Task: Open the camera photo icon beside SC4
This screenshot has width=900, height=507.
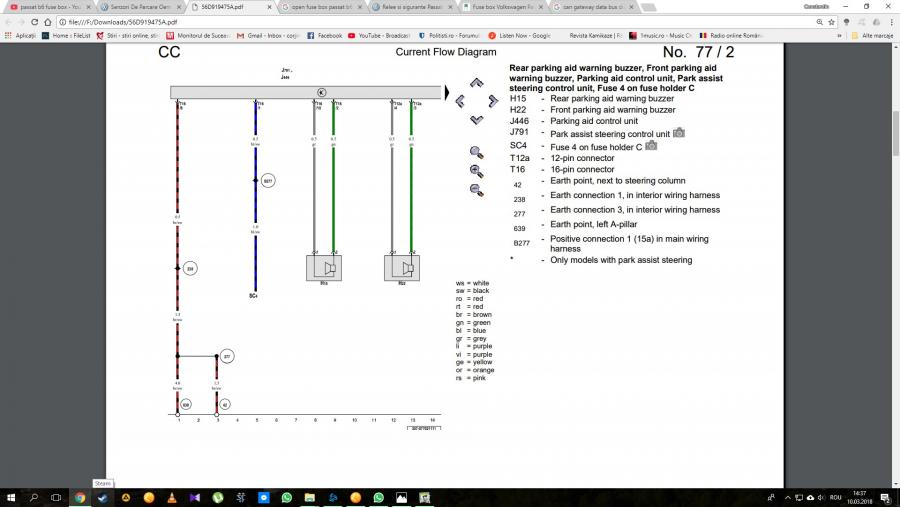Action: (651, 145)
